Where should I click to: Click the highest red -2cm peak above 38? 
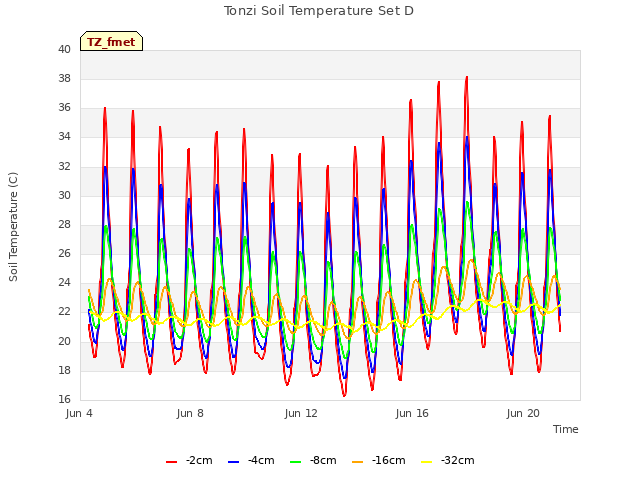click(x=467, y=78)
